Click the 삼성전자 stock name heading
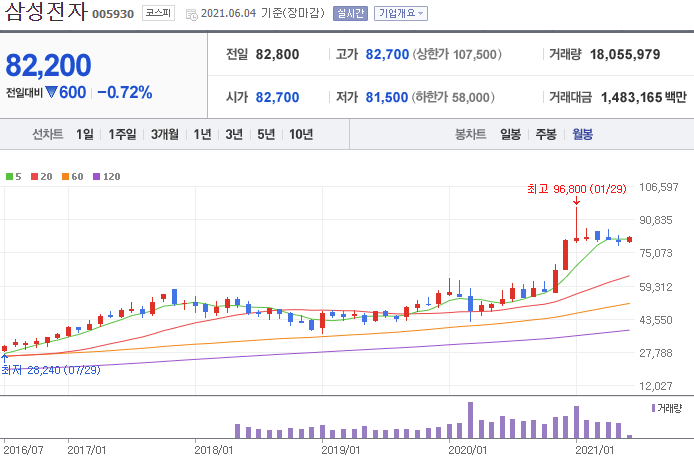 click(x=46, y=11)
